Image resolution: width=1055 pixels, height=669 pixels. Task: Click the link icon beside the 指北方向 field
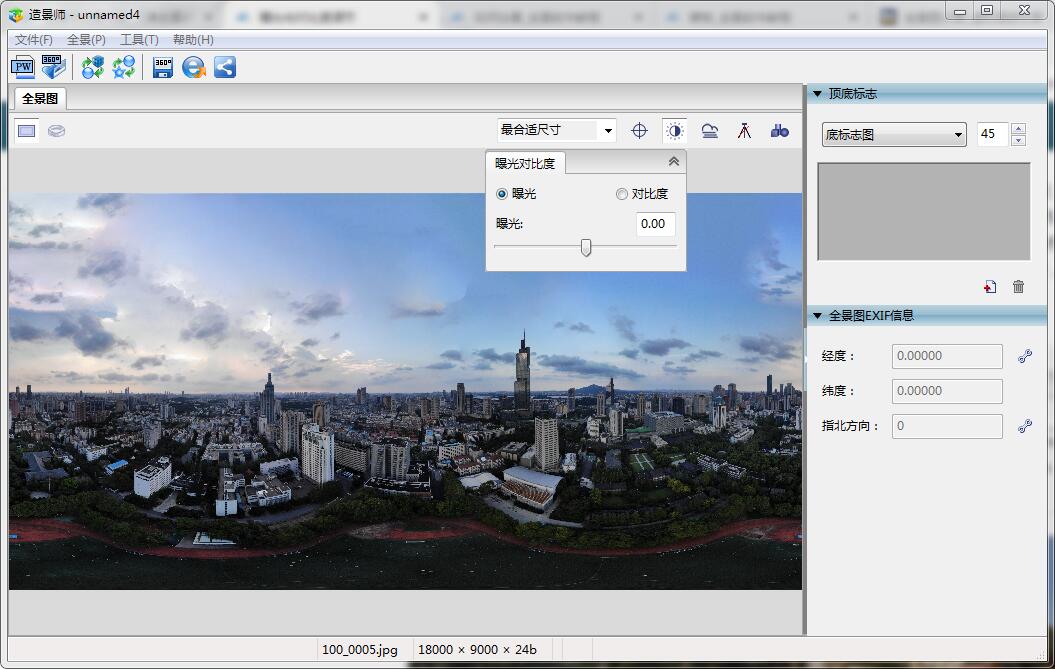1025,426
